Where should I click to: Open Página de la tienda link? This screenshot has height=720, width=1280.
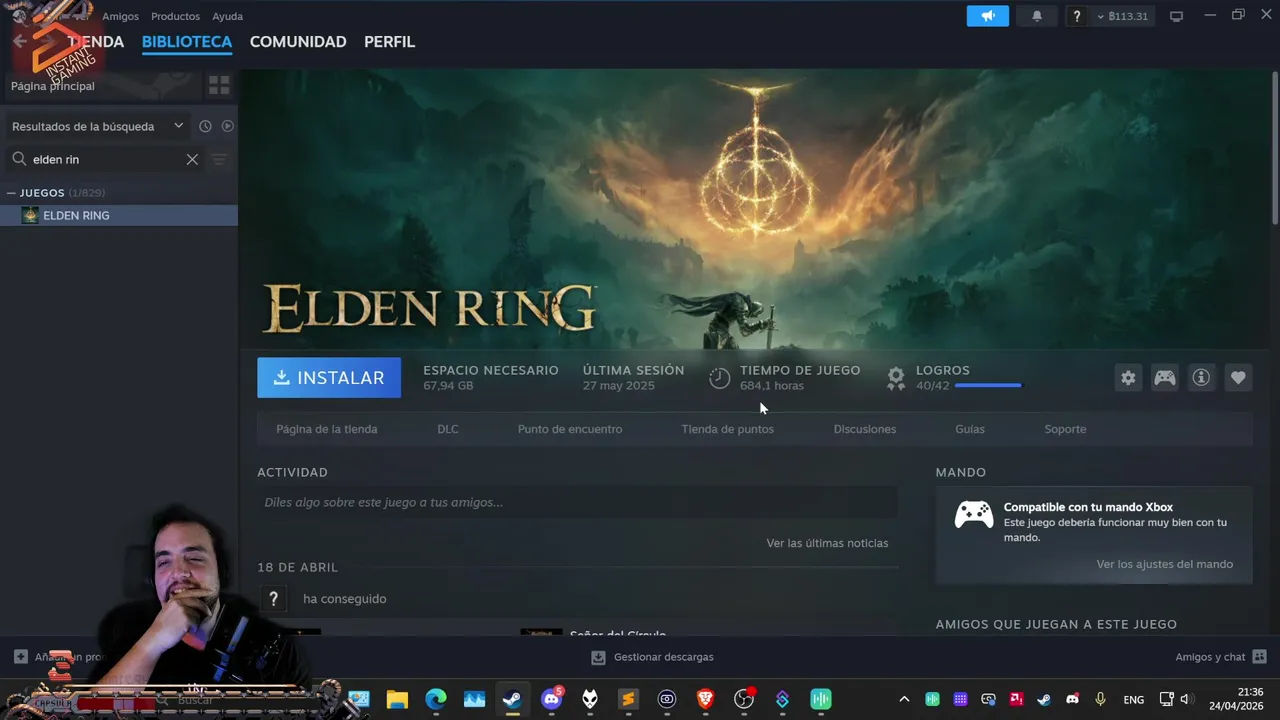(x=327, y=429)
